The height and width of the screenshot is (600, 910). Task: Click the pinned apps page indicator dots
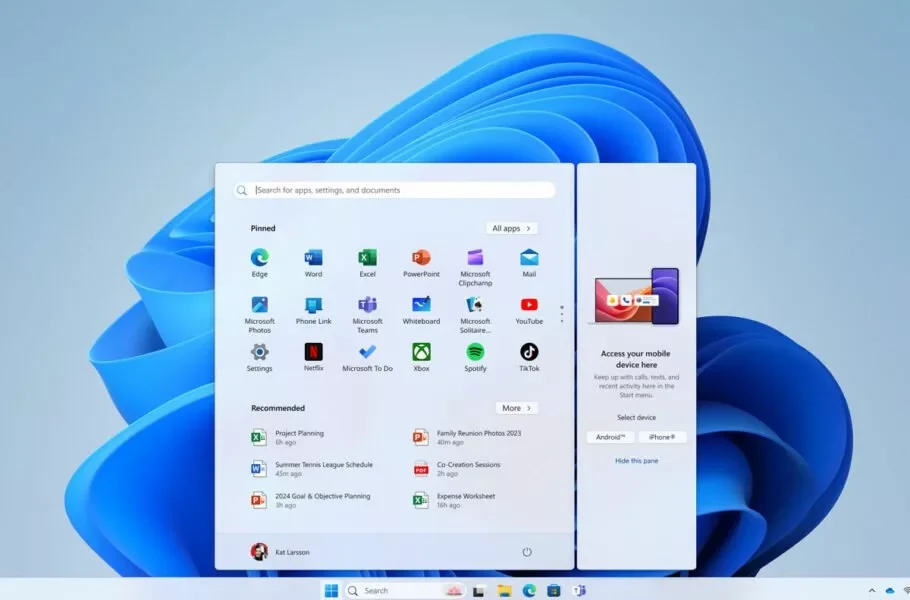coord(562,314)
